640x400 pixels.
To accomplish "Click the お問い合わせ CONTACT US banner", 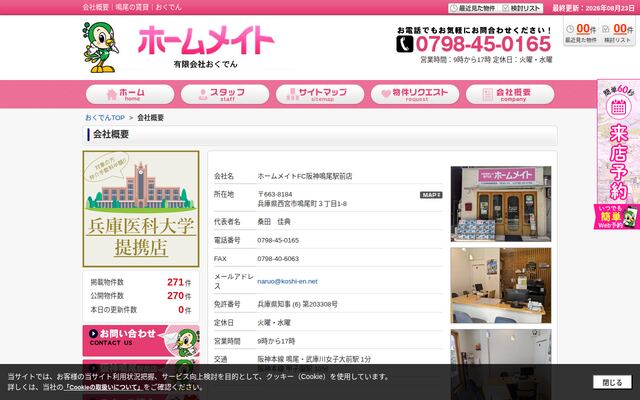I will point(141,340).
